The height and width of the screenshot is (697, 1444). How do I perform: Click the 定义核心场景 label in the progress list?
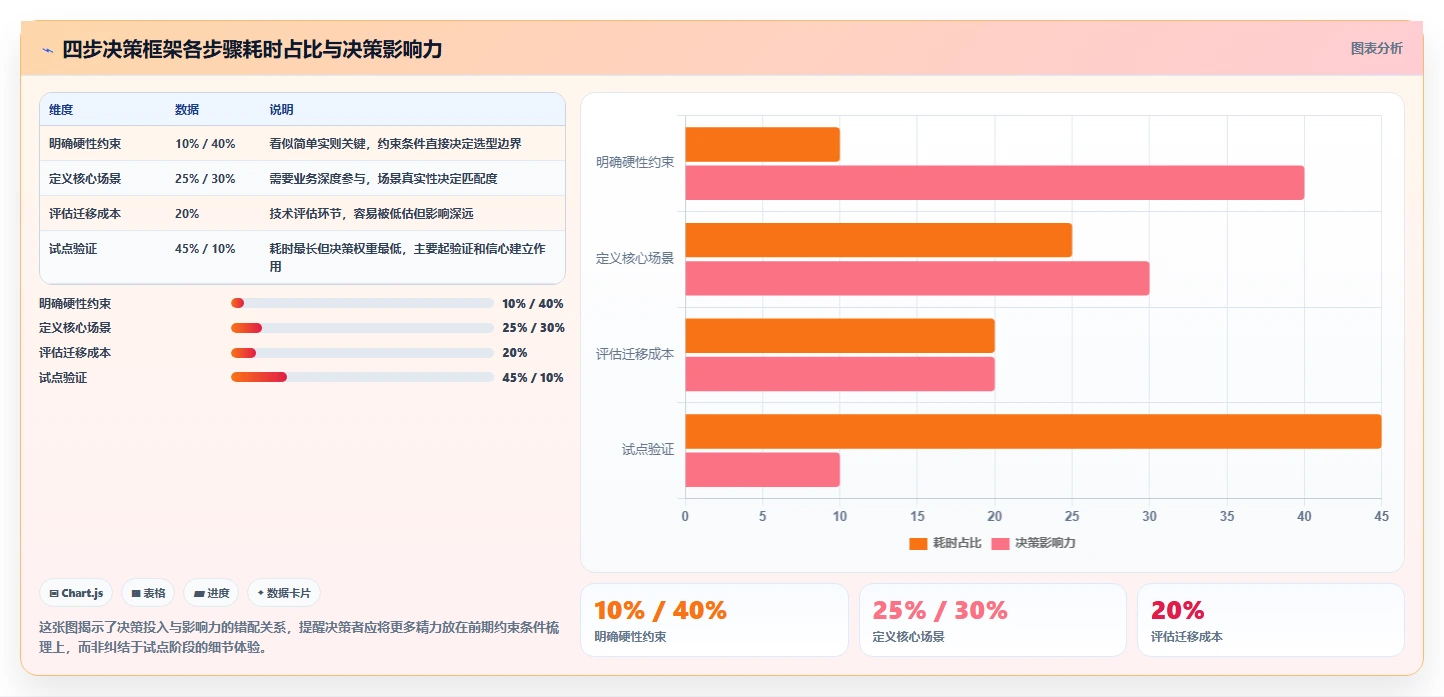[75, 328]
